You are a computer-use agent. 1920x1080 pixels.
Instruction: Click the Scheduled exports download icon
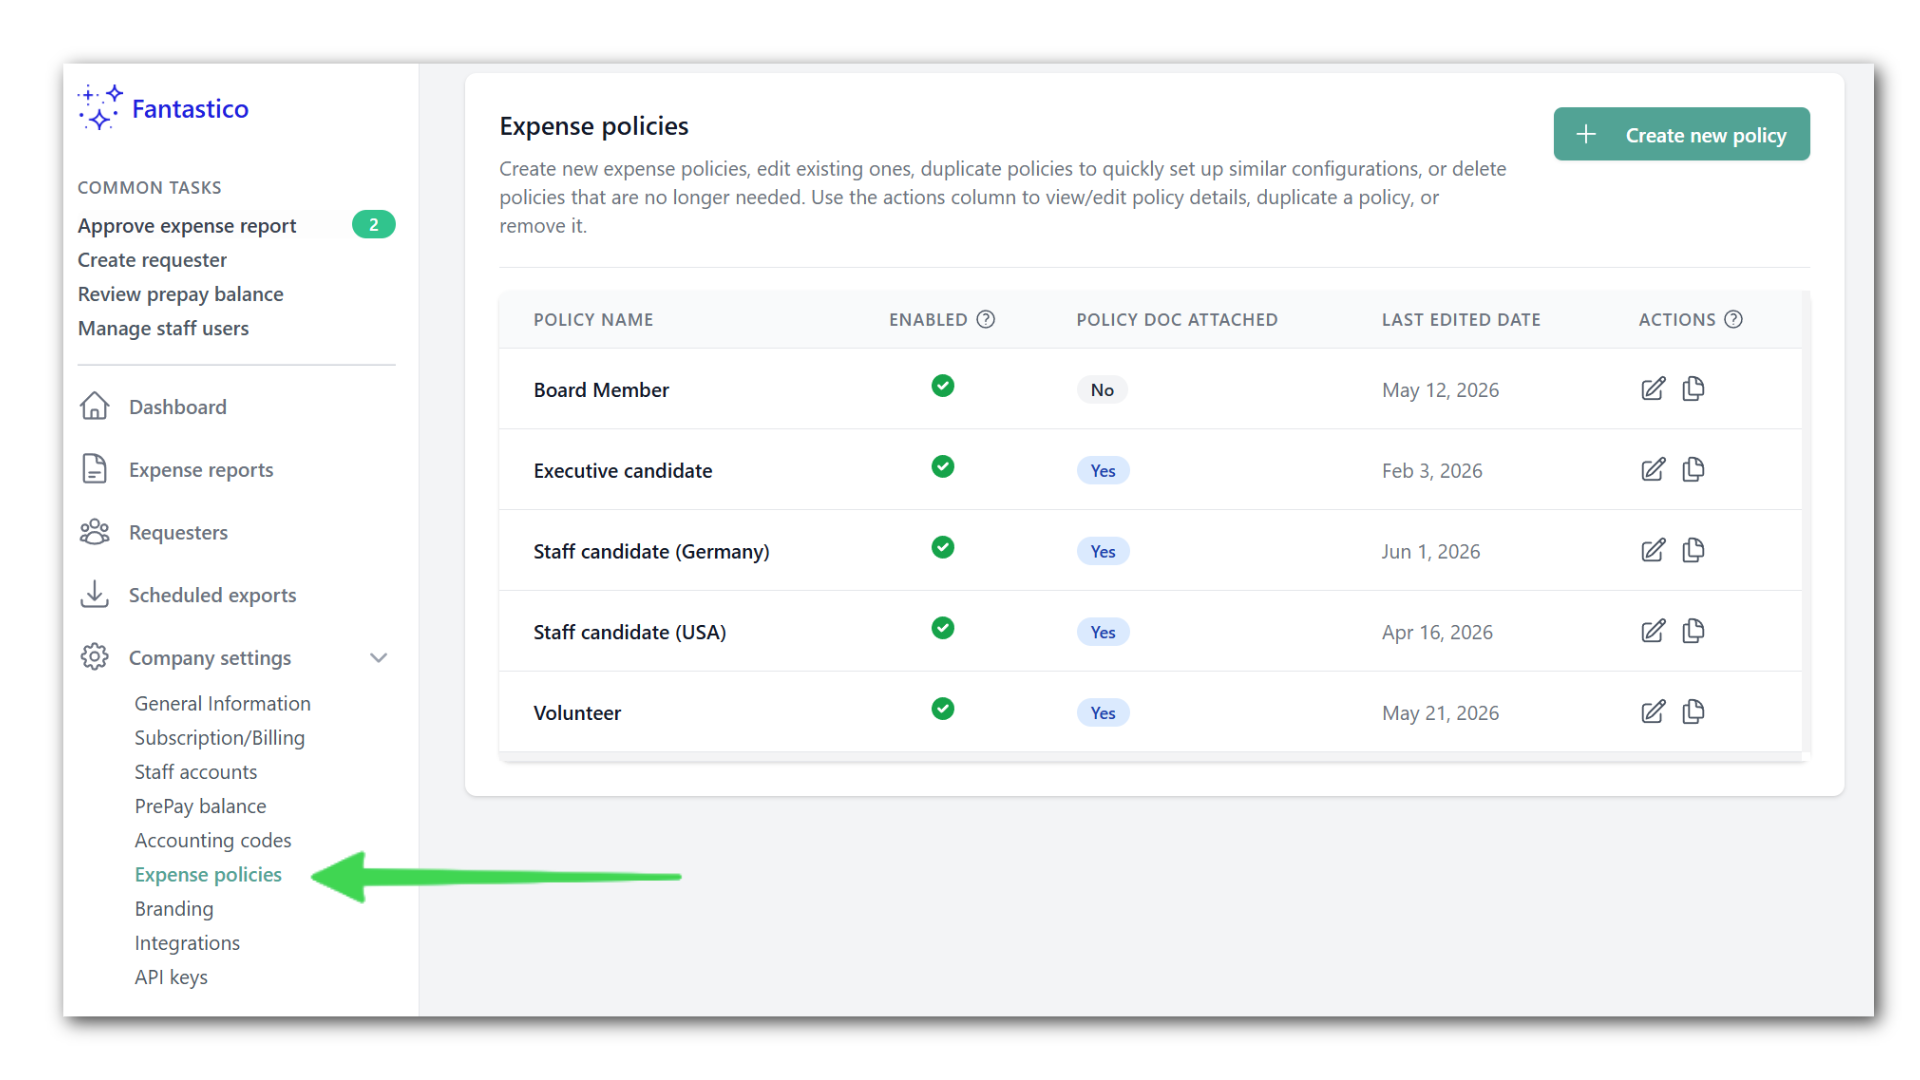click(x=95, y=594)
